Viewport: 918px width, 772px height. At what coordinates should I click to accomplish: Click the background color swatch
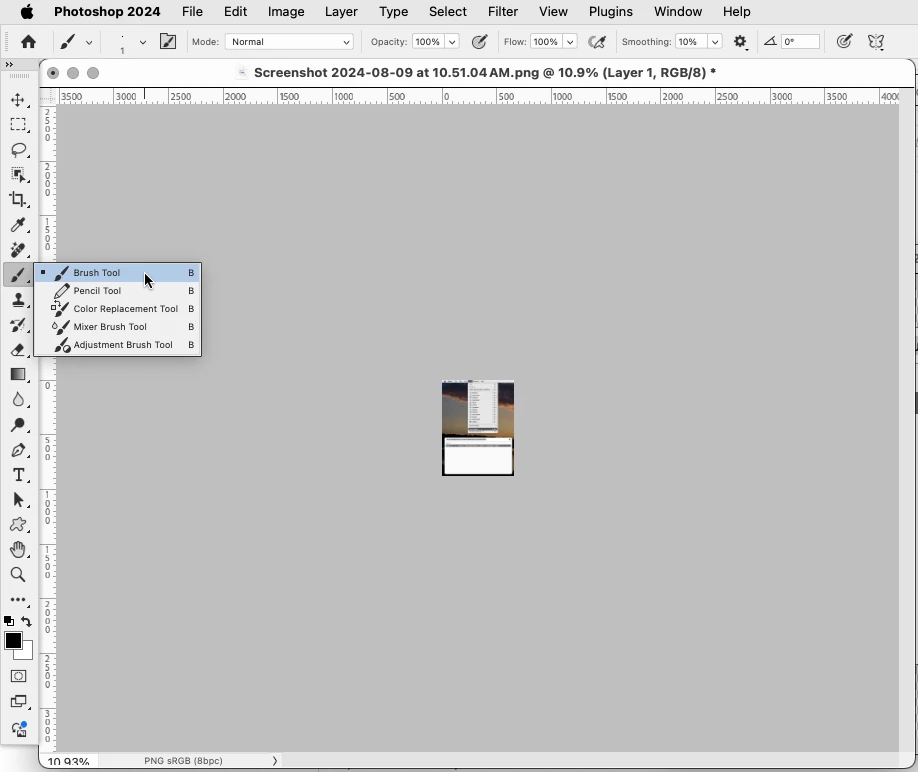tap(27, 653)
